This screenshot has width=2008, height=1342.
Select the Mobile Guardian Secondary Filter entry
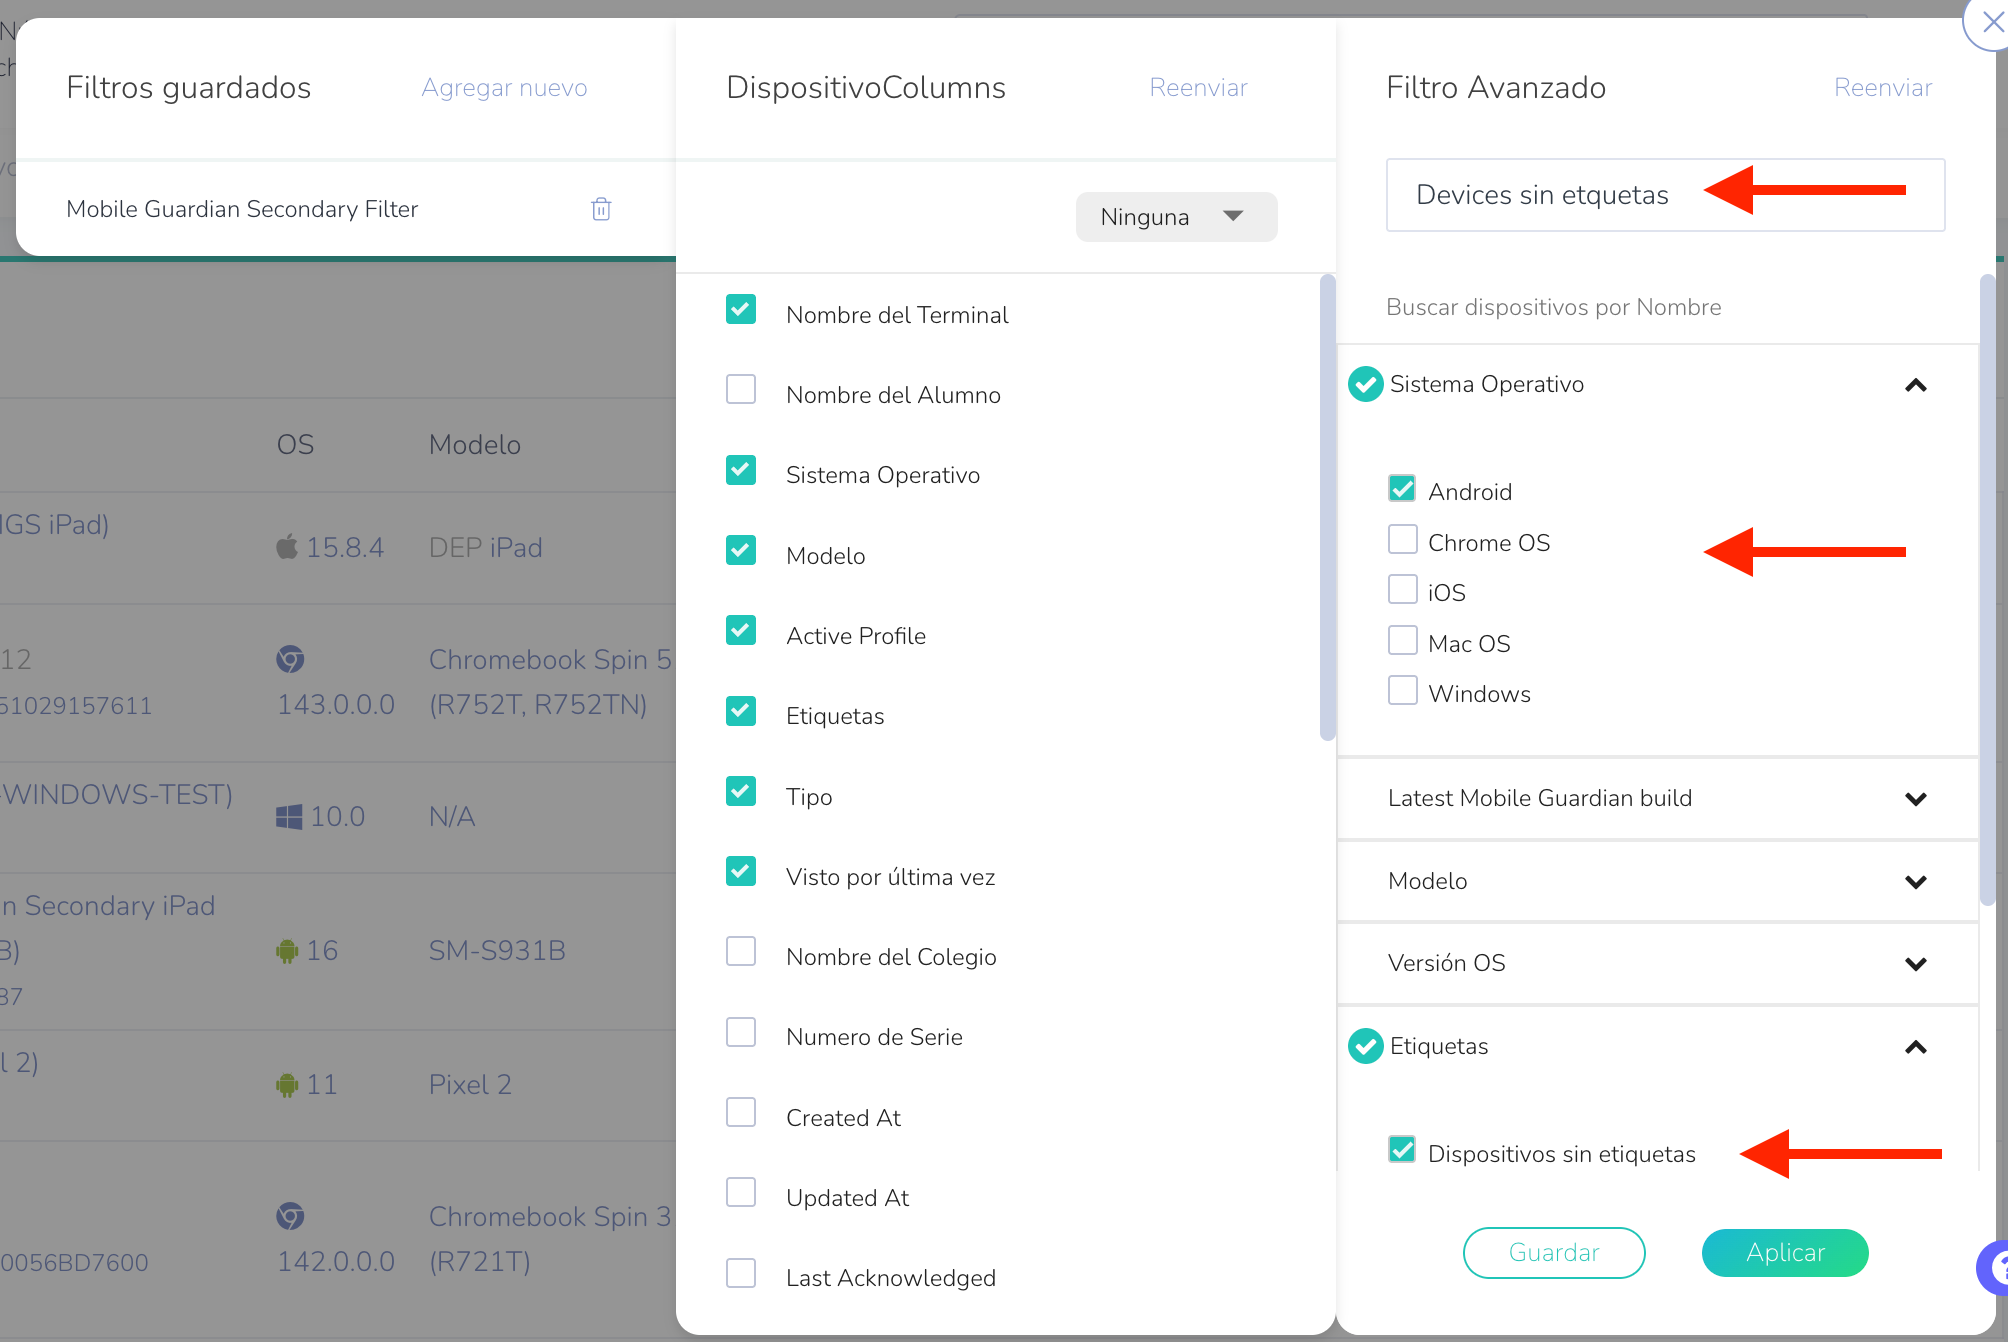click(242, 209)
